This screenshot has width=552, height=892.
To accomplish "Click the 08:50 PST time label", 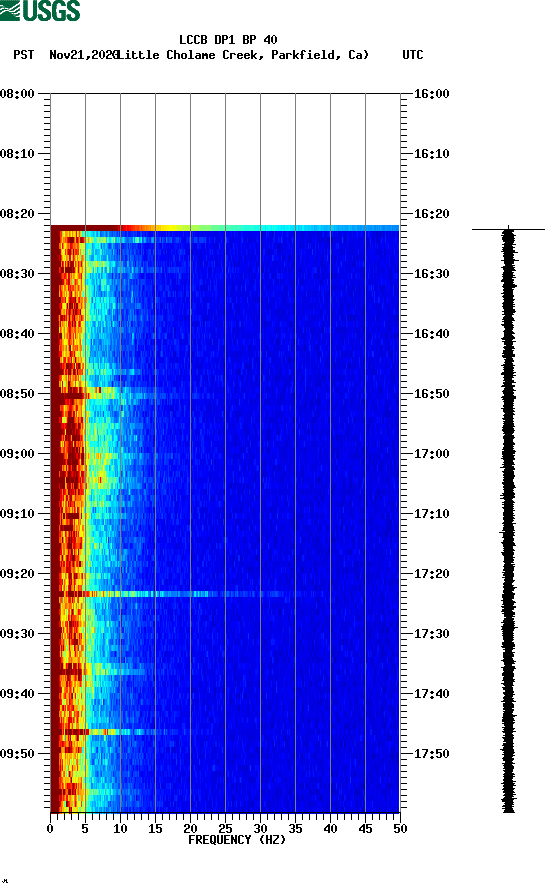I will coord(18,394).
